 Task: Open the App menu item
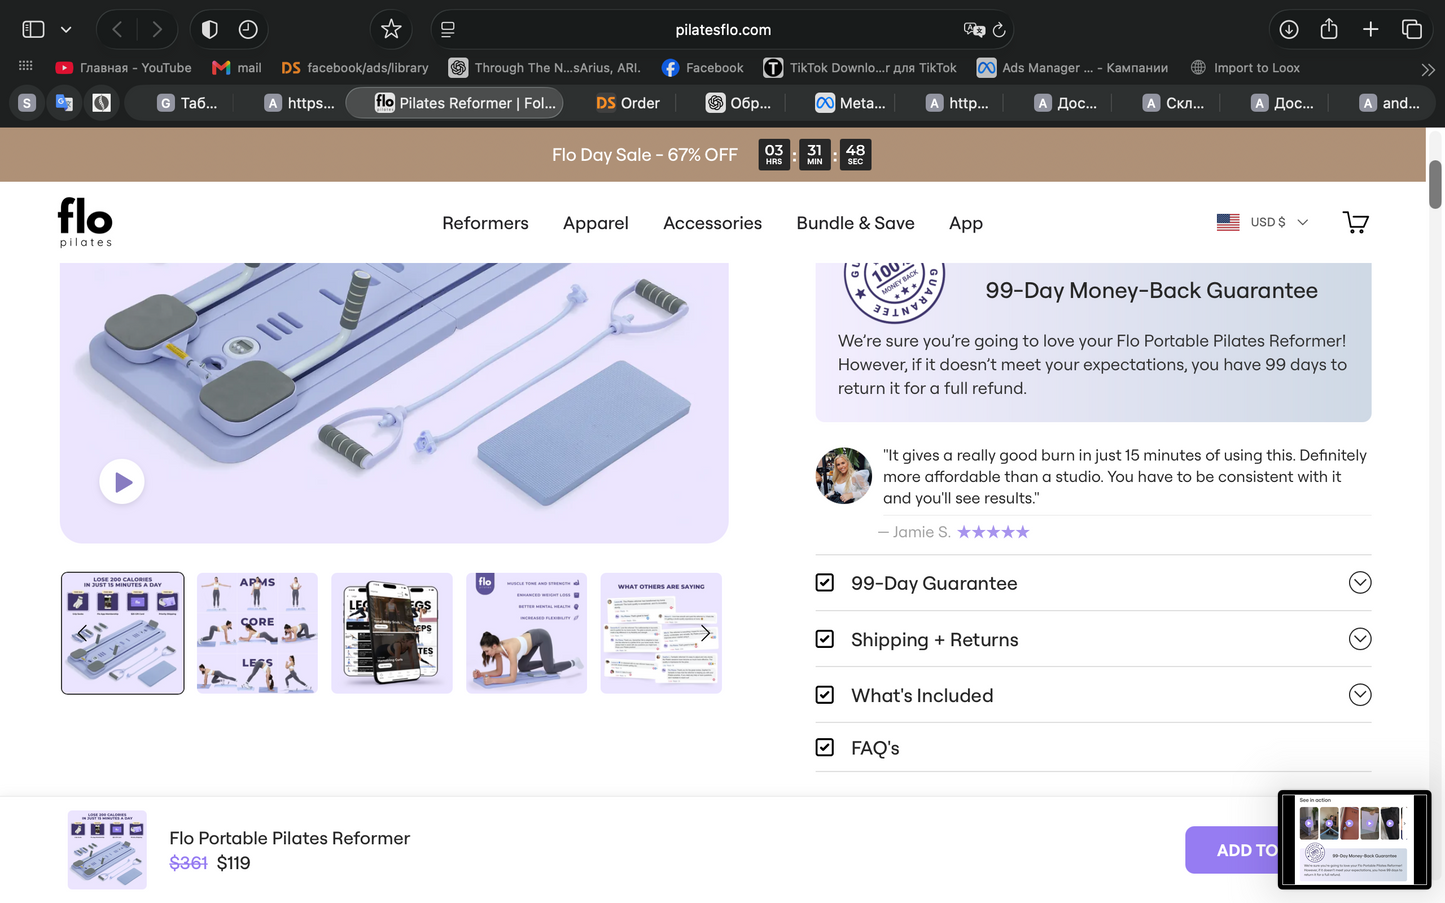coord(965,223)
